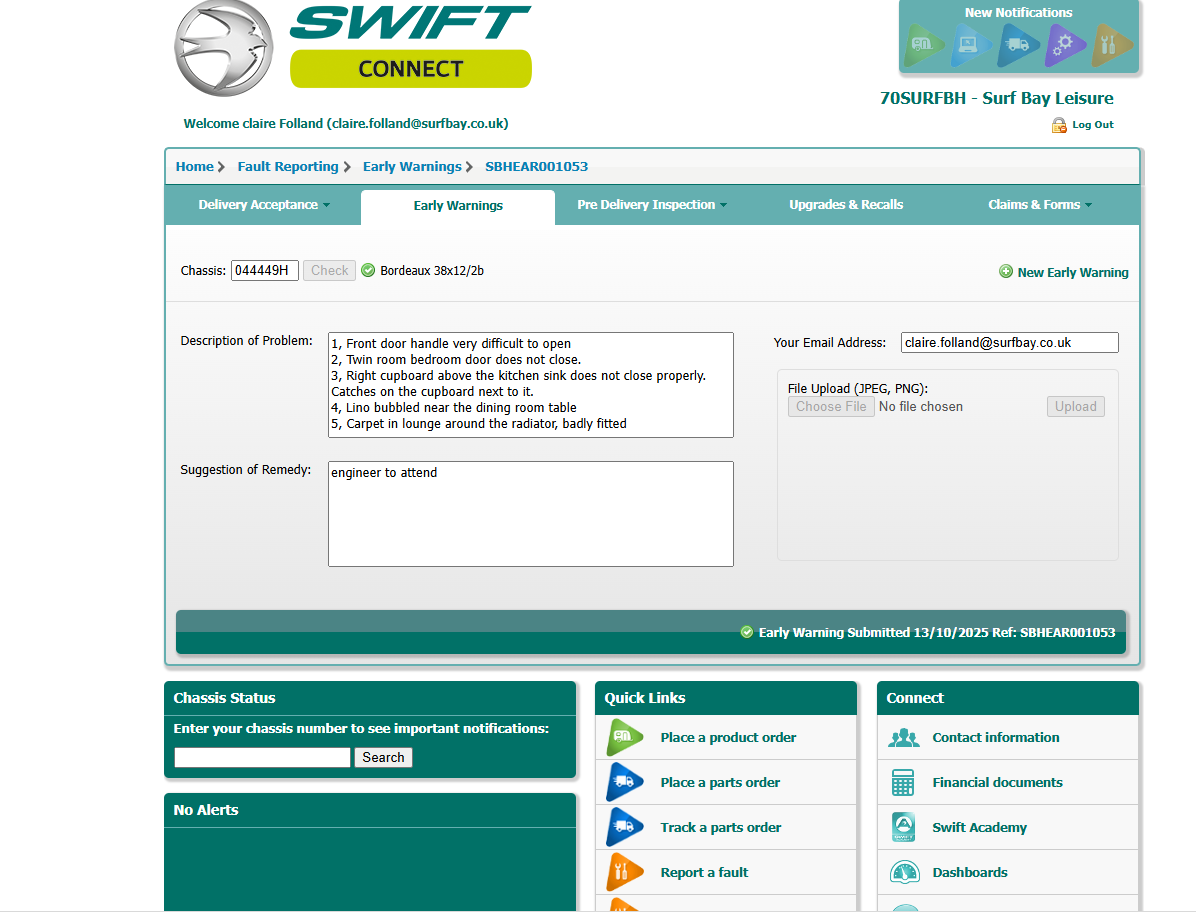Click the Check button next to Chassis

click(330, 271)
